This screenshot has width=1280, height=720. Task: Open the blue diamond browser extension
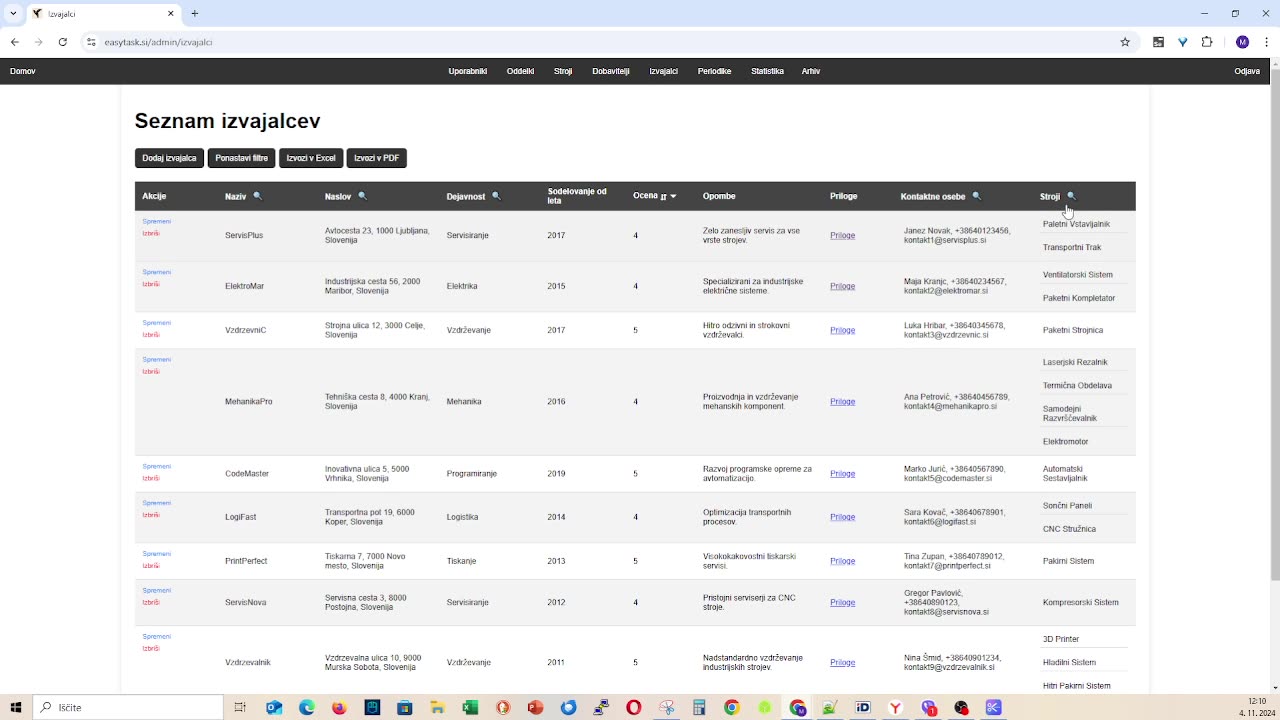point(1183,42)
